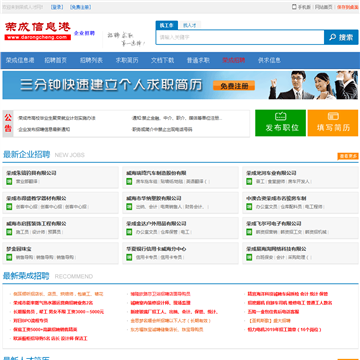Click the orange 免费注册 button on the banner
The width and height of the screenshot is (360, 360).
[234, 86]
